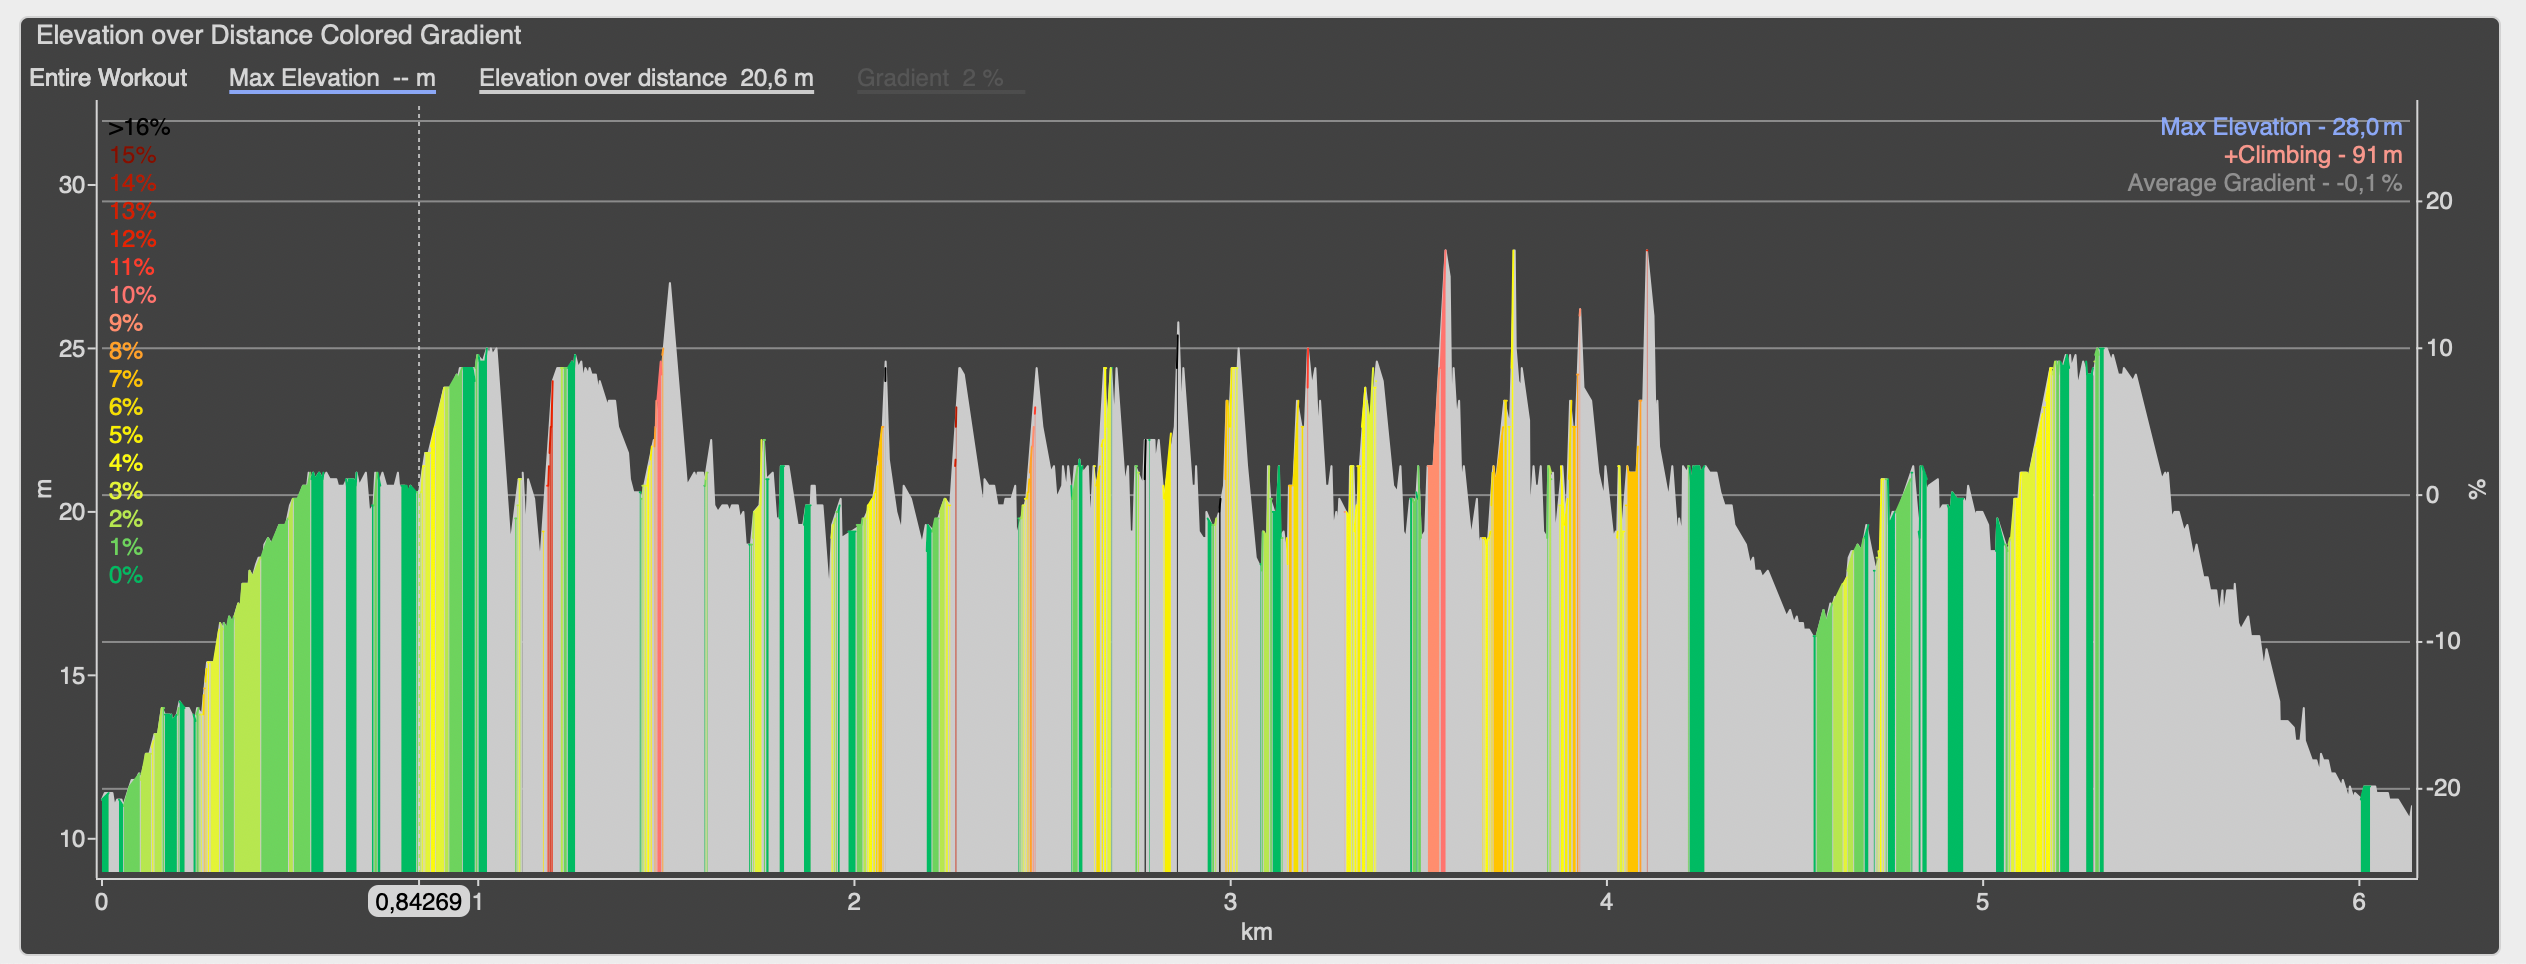The image size is (2526, 964).
Task: Click the -10 tick on gradient axis
Action: tap(2443, 641)
